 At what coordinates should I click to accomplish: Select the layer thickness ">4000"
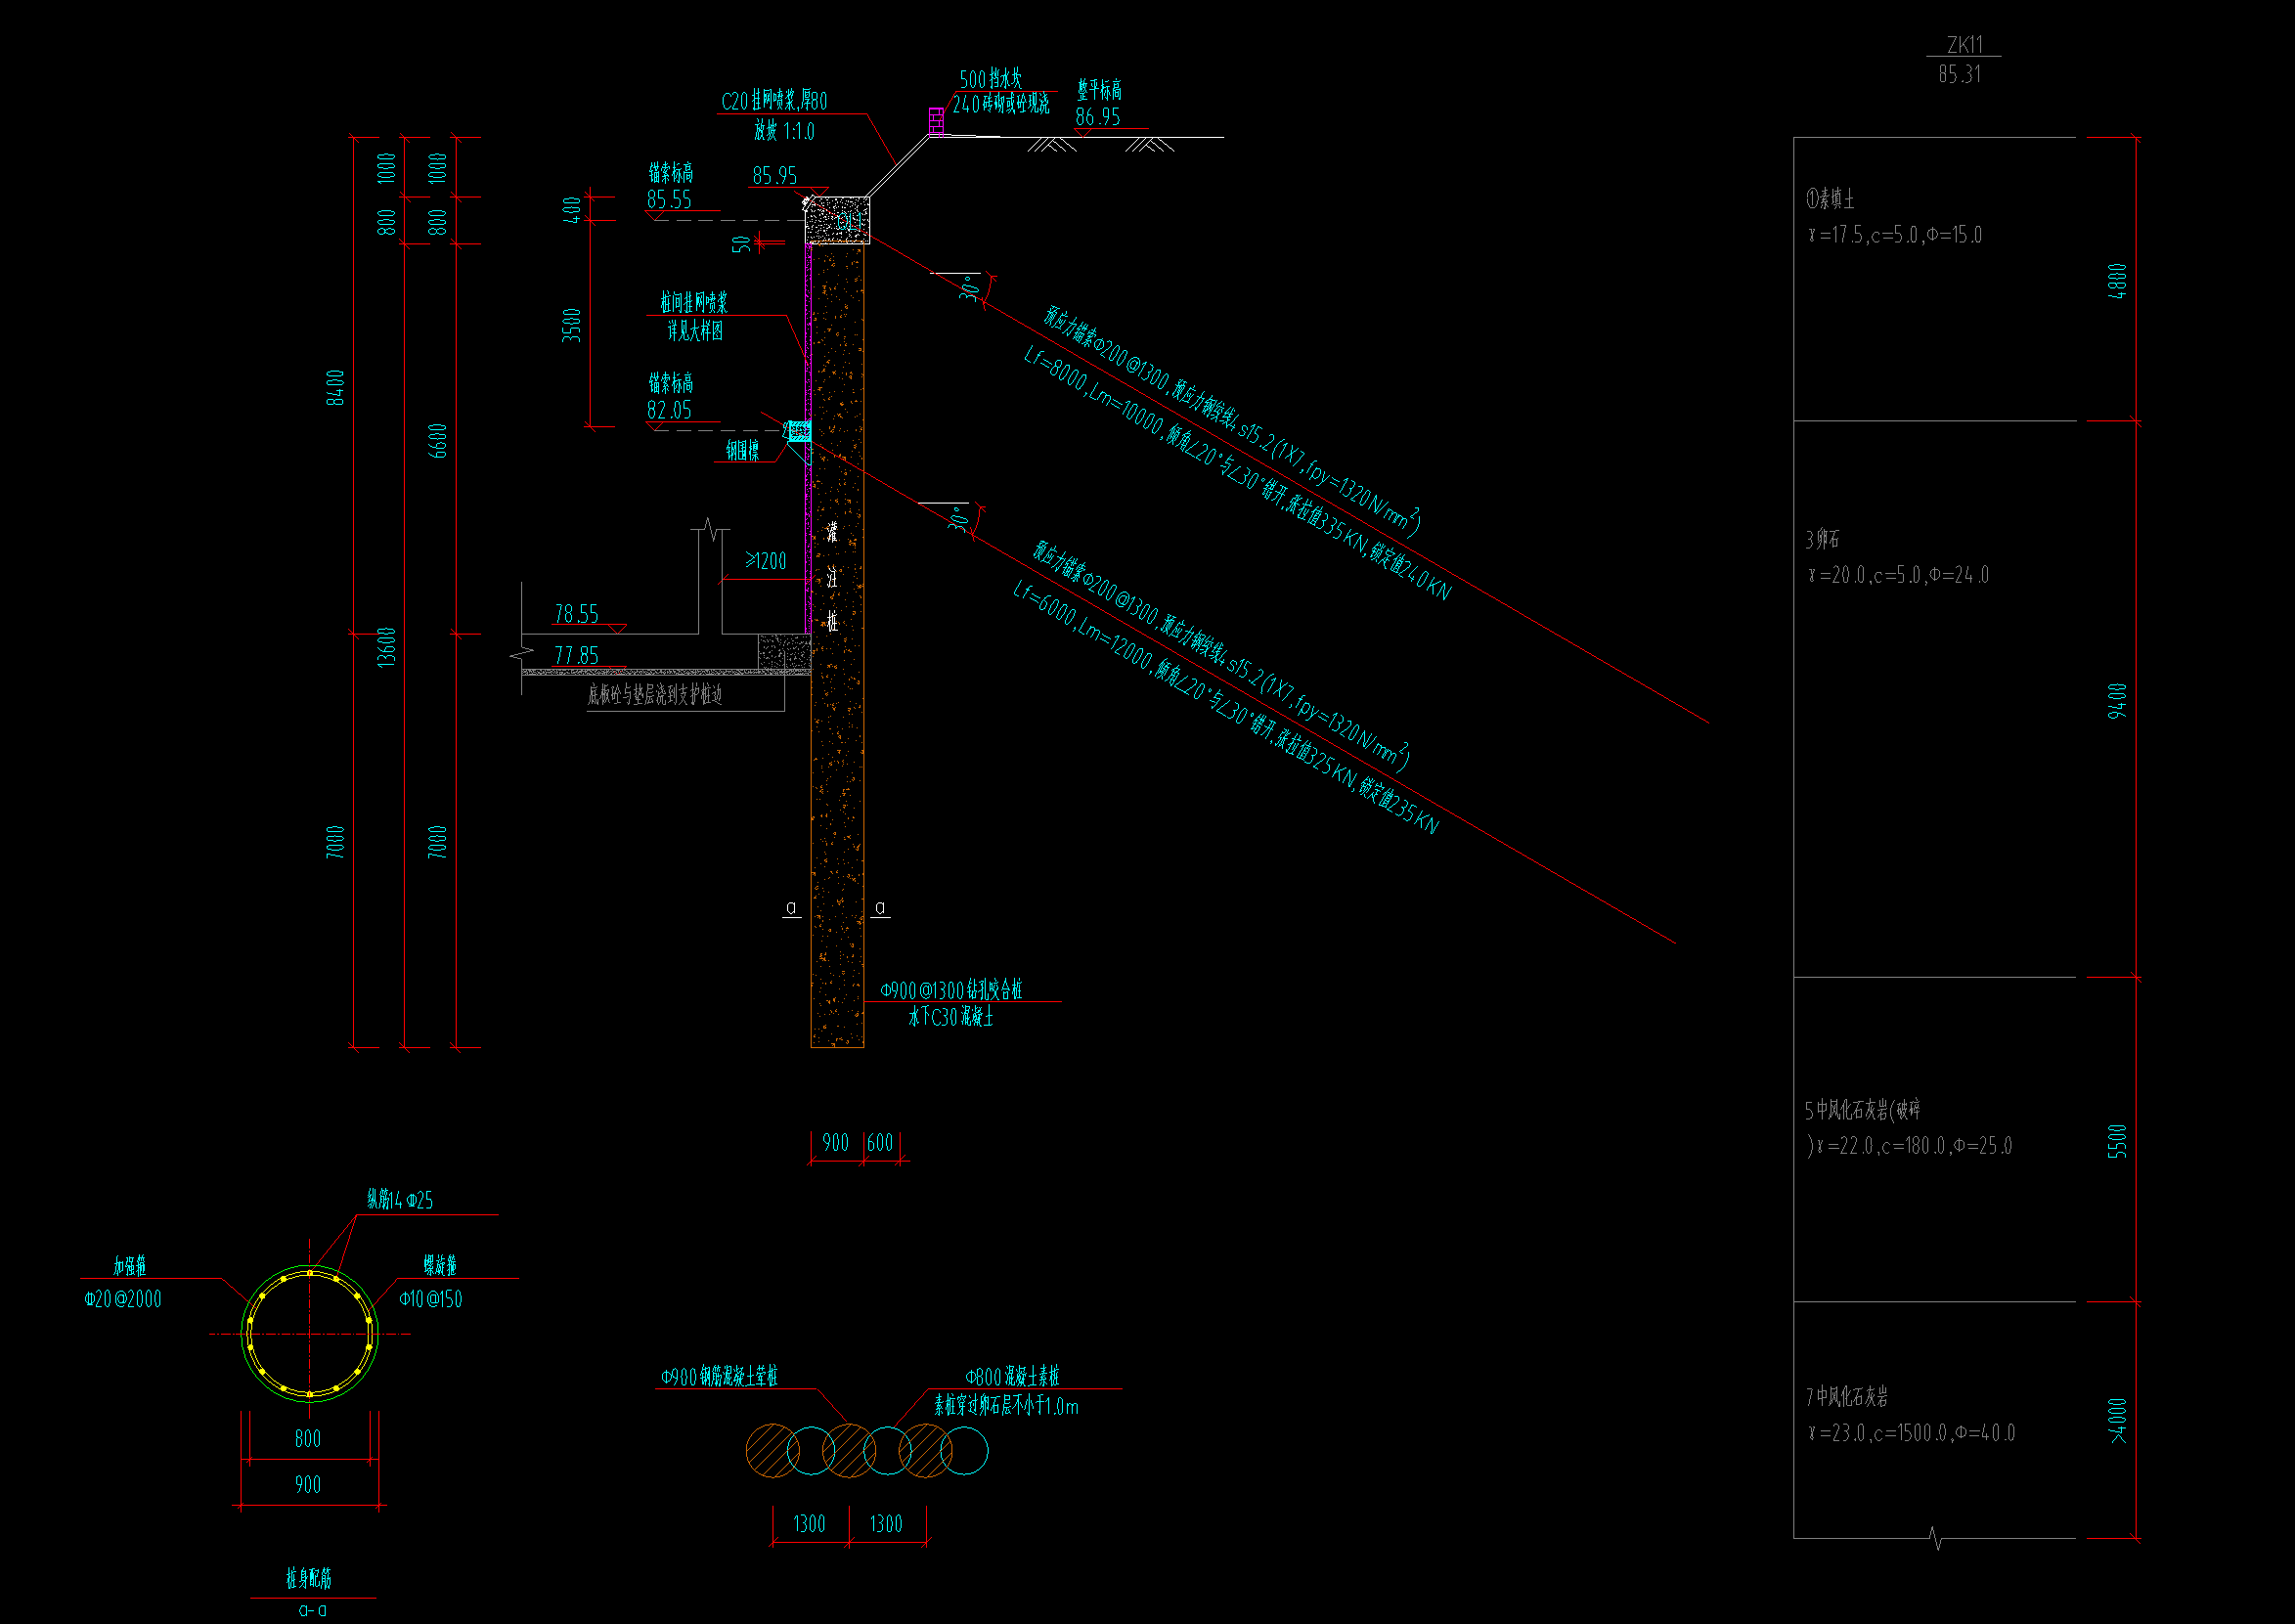(x=2117, y=1421)
